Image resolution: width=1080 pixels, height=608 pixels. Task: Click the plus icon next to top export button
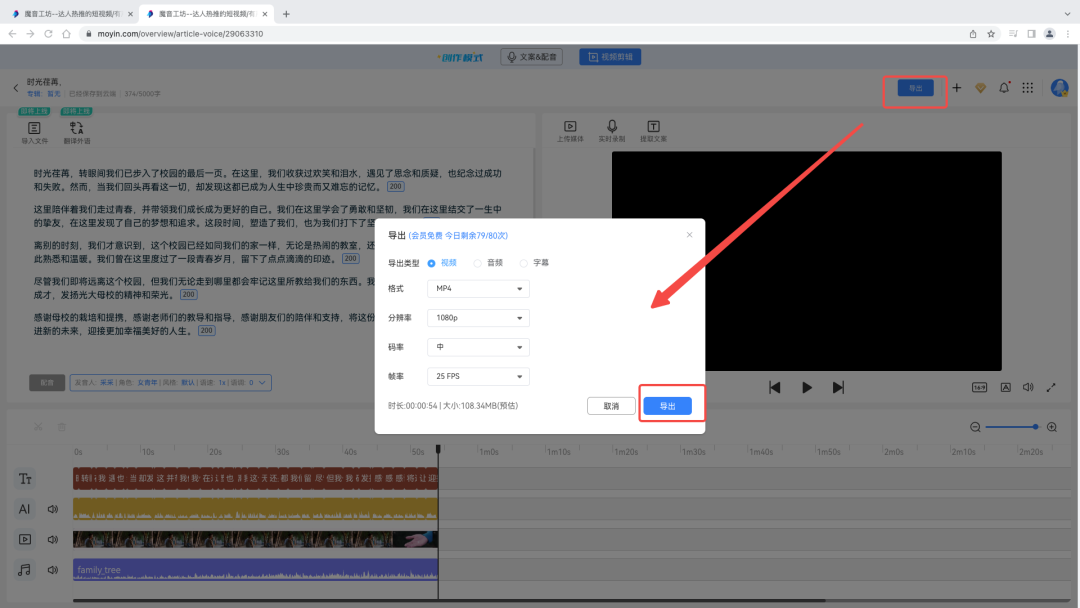point(957,87)
